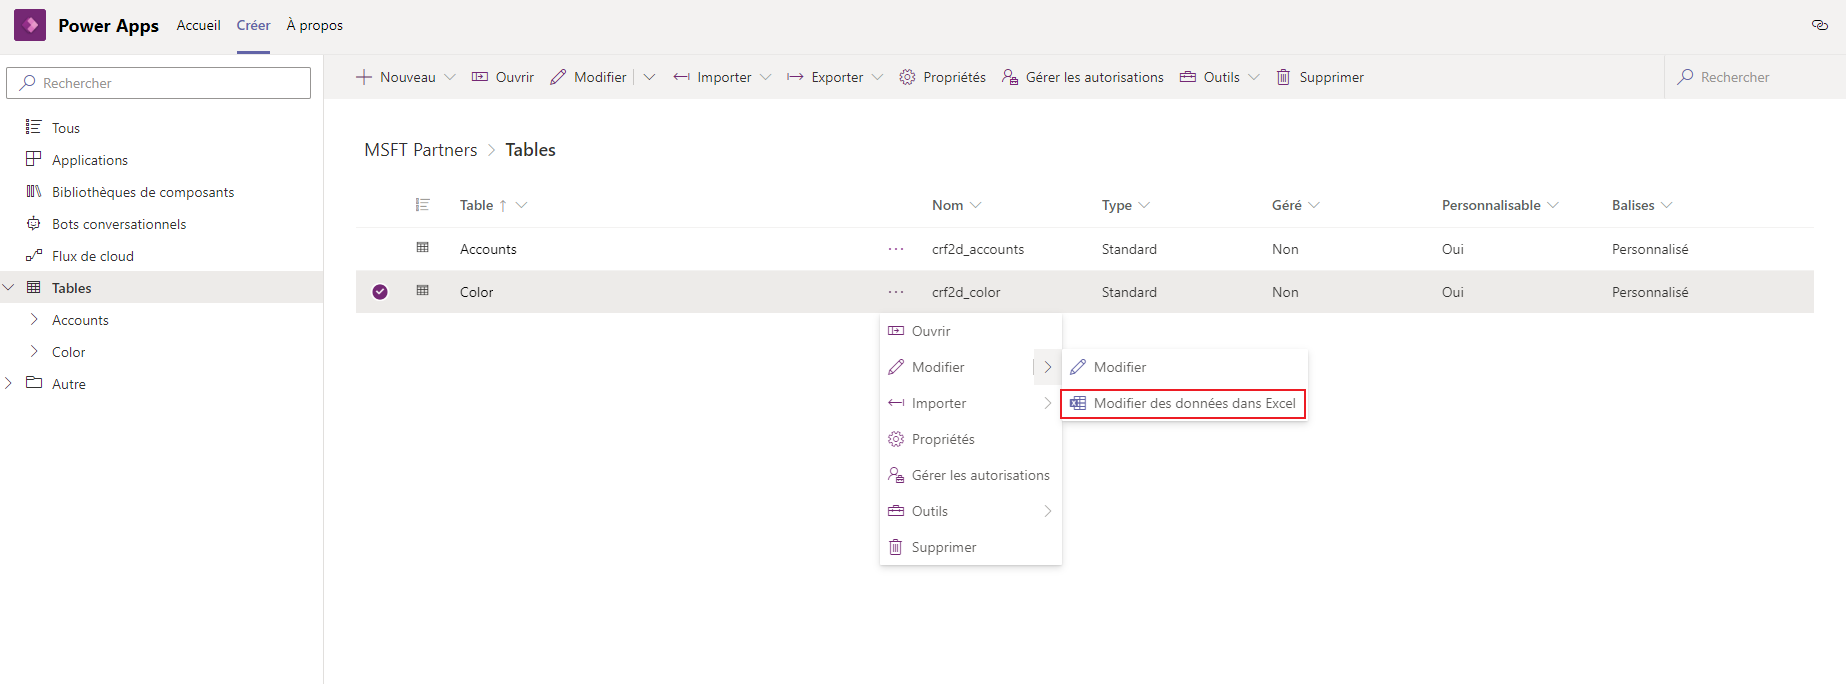The height and width of the screenshot is (684, 1846).
Task: Open the Outils dropdown arrow in toolbar
Action: [1254, 77]
